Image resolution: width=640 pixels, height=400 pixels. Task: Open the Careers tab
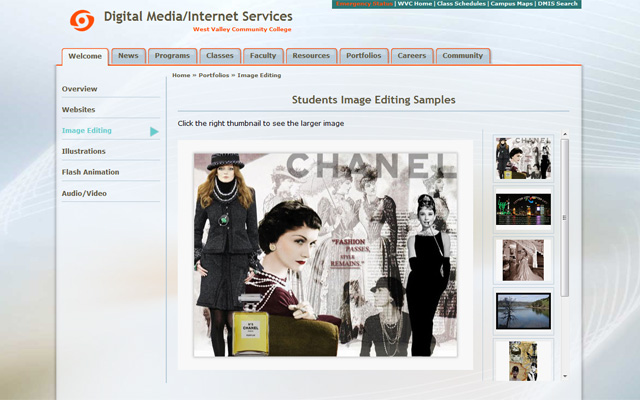pos(411,56)
